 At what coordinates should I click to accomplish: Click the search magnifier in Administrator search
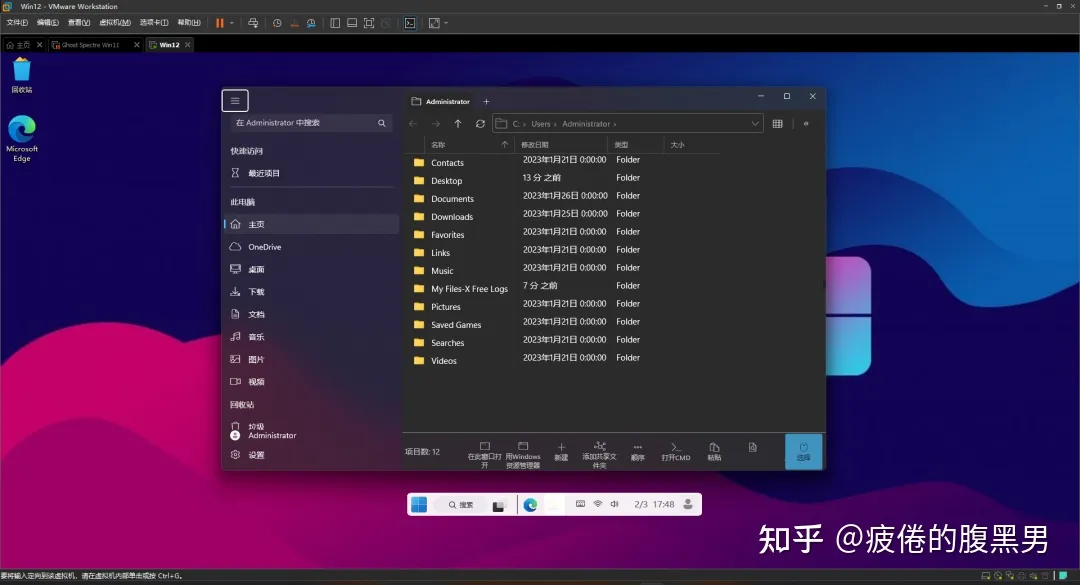coord(382,123)
